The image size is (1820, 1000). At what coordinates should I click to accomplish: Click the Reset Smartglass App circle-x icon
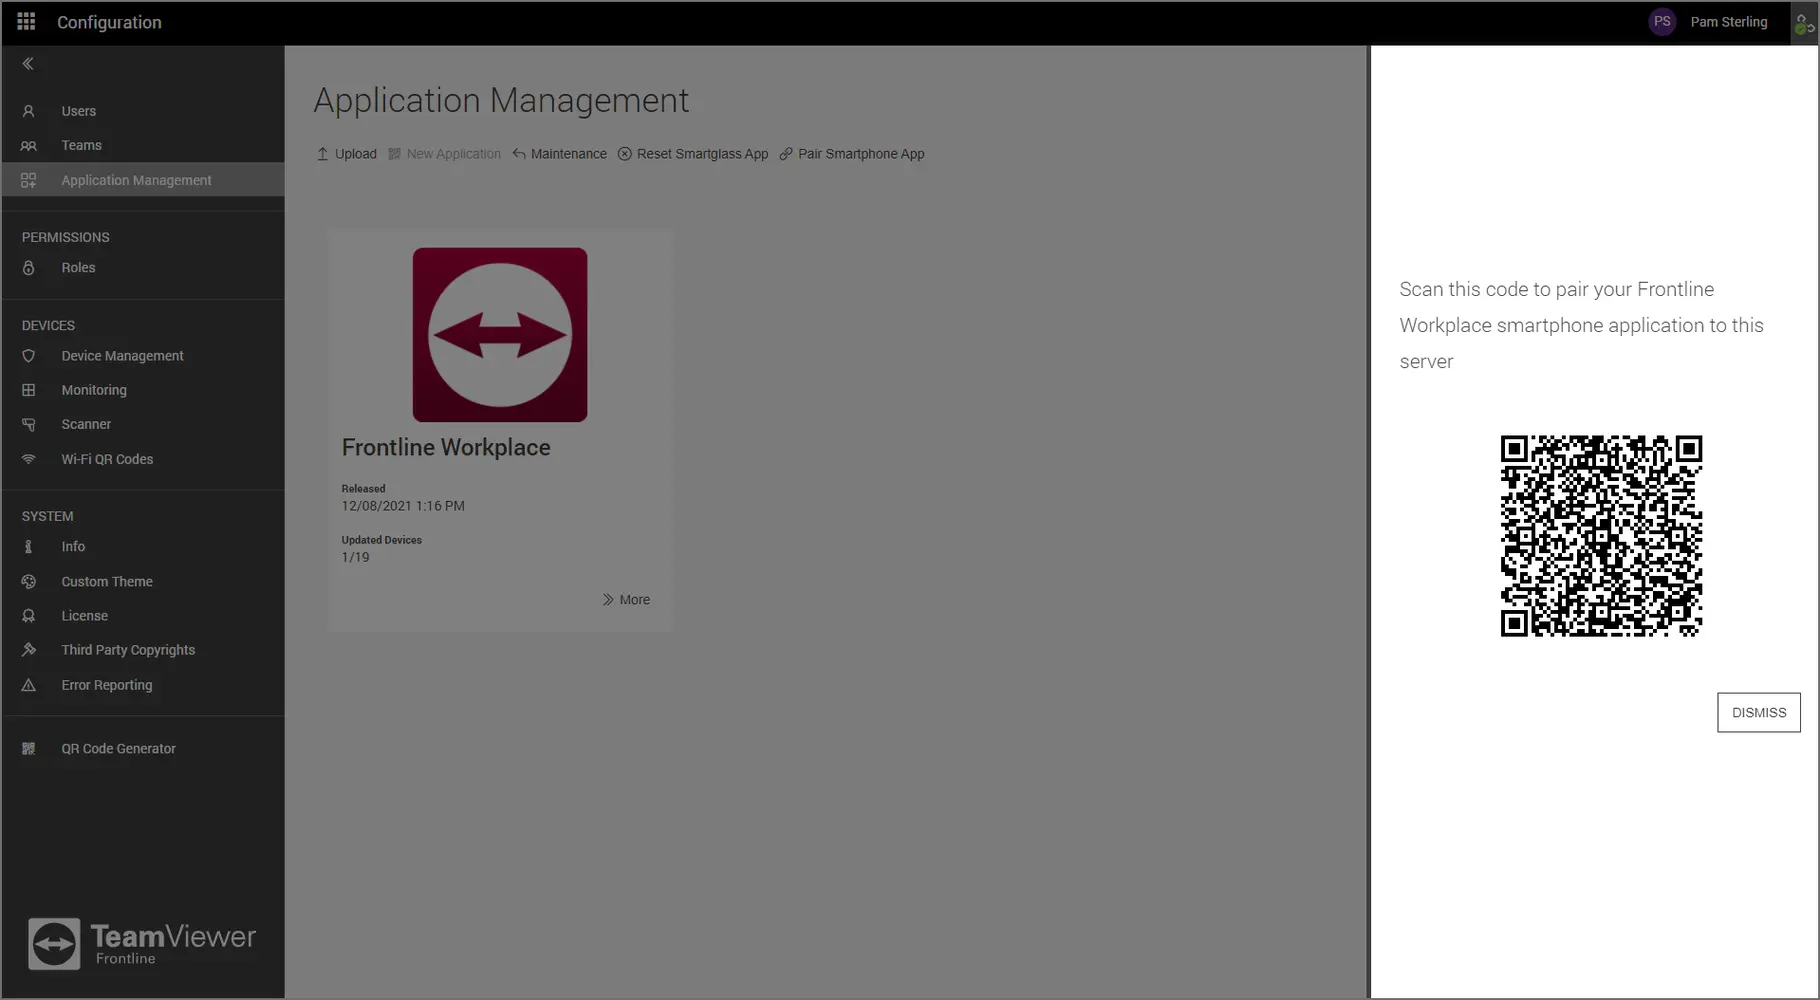(x=625, y=154)
